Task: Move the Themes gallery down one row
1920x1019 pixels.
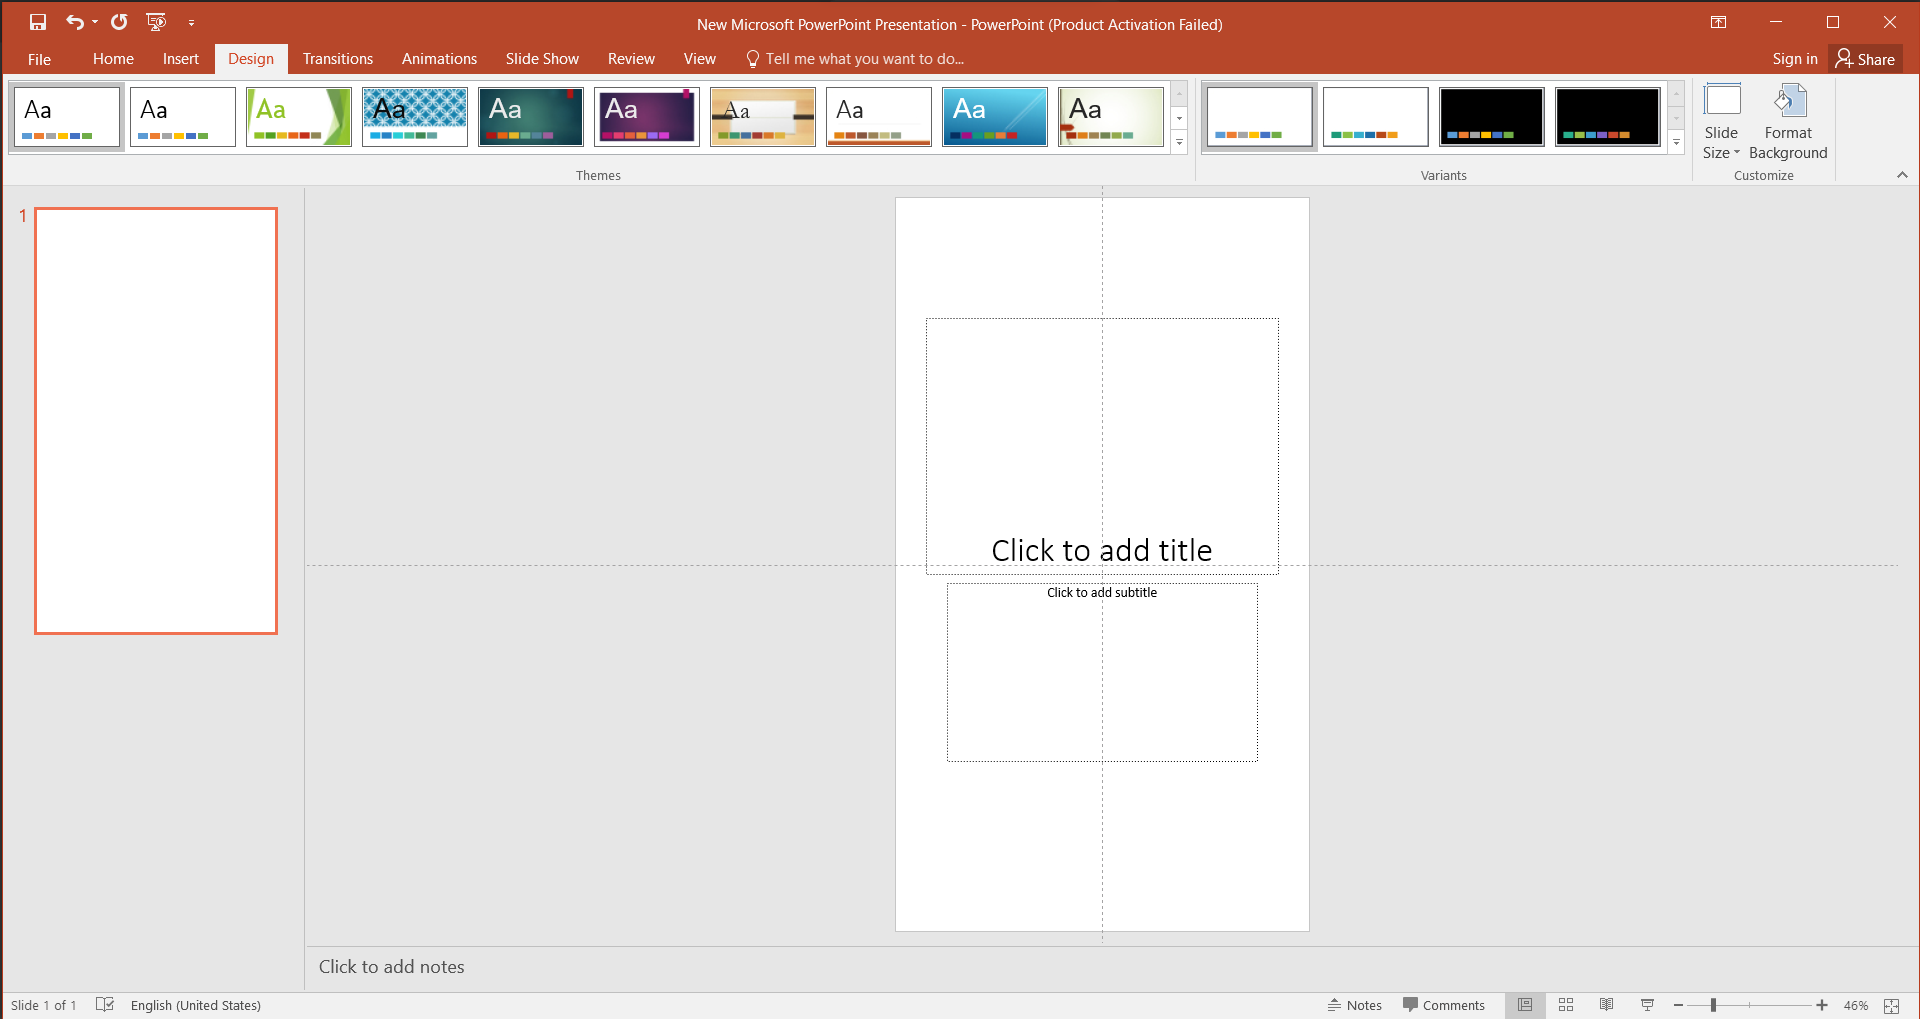Action: [1180, 118]
